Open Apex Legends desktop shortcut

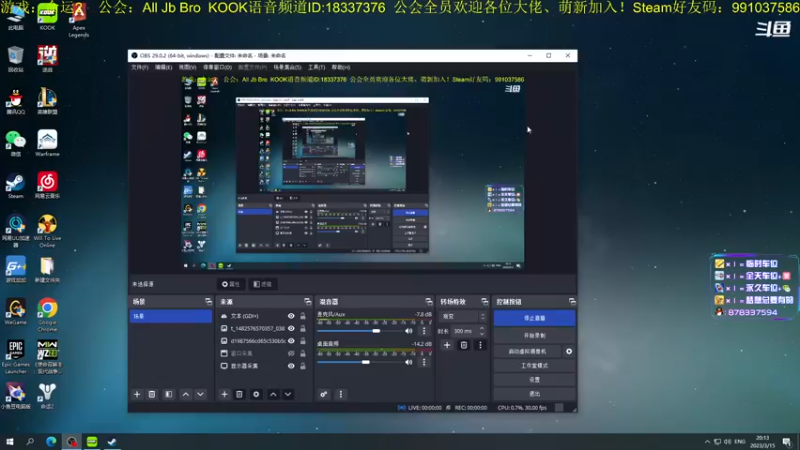(x=79, y=20)
